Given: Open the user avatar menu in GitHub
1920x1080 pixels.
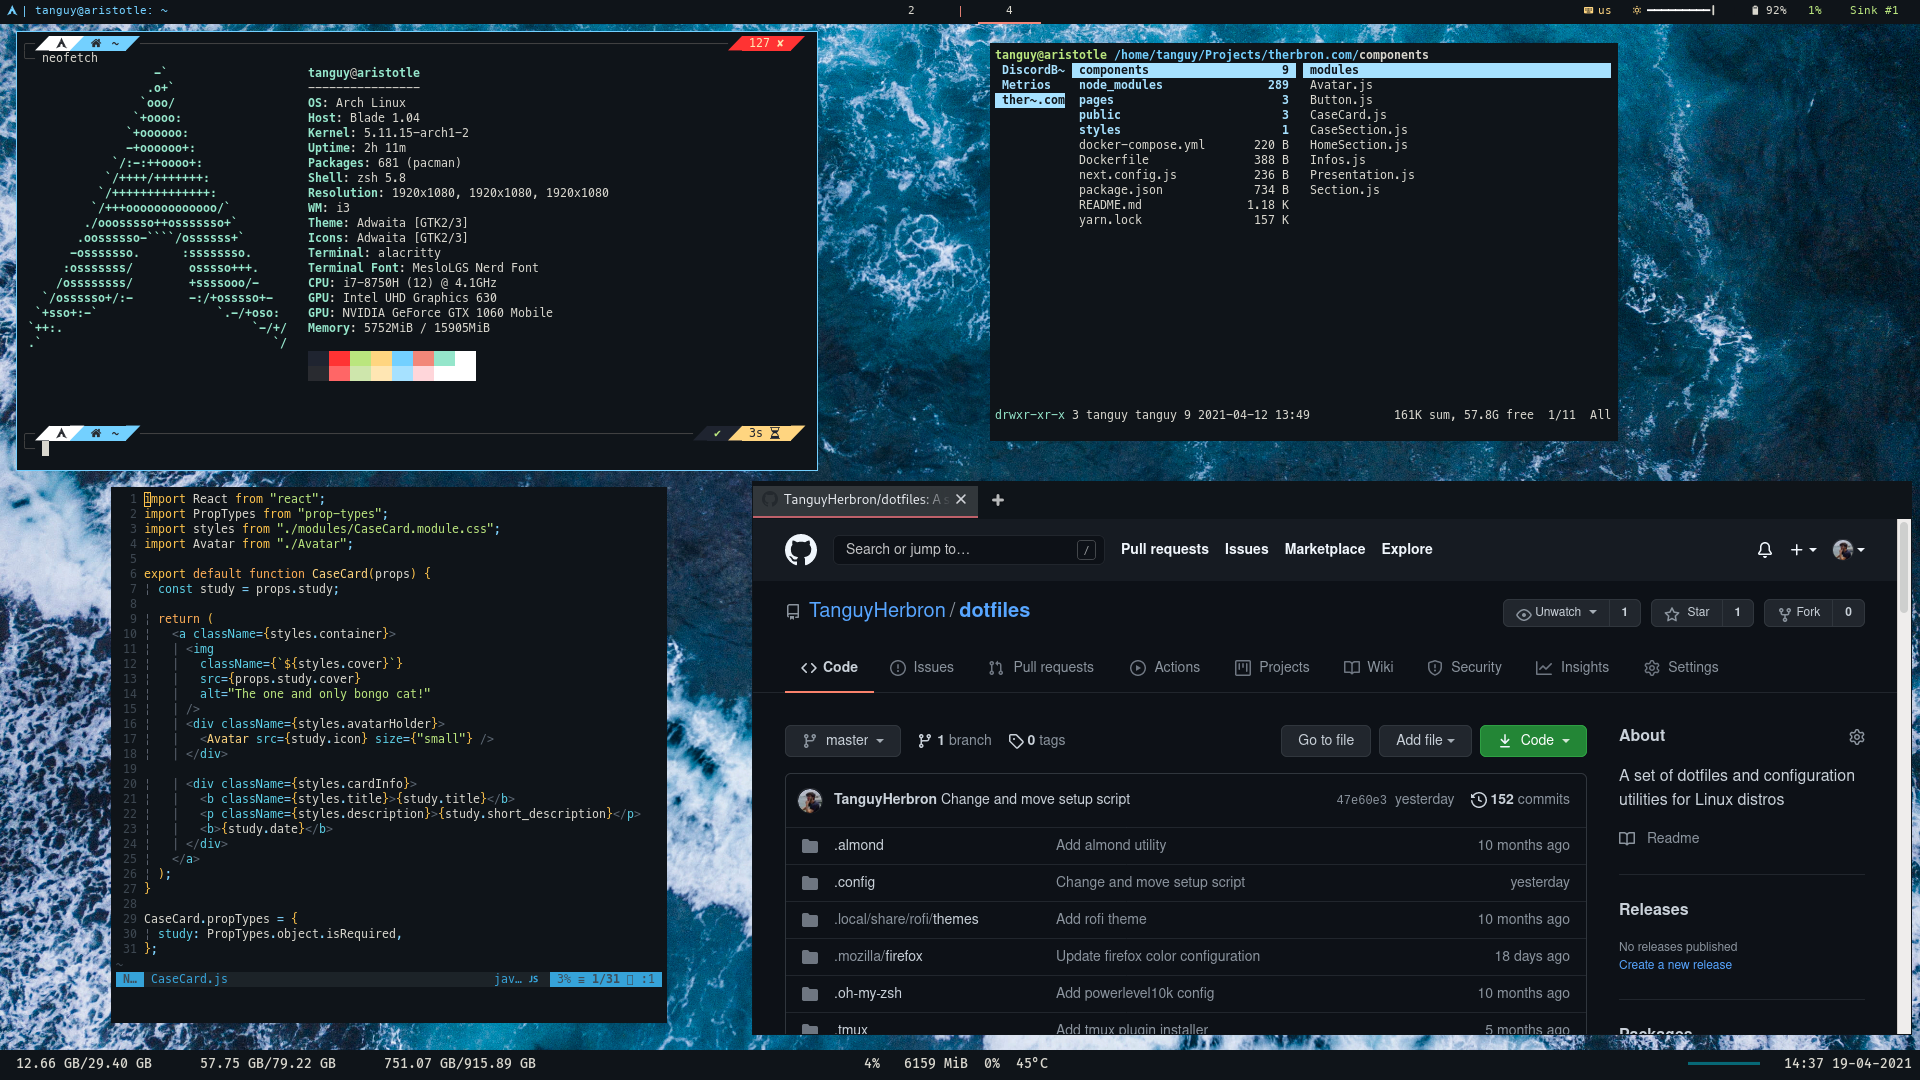Looking at the screenshot, I should click(x=1848, y=550).
